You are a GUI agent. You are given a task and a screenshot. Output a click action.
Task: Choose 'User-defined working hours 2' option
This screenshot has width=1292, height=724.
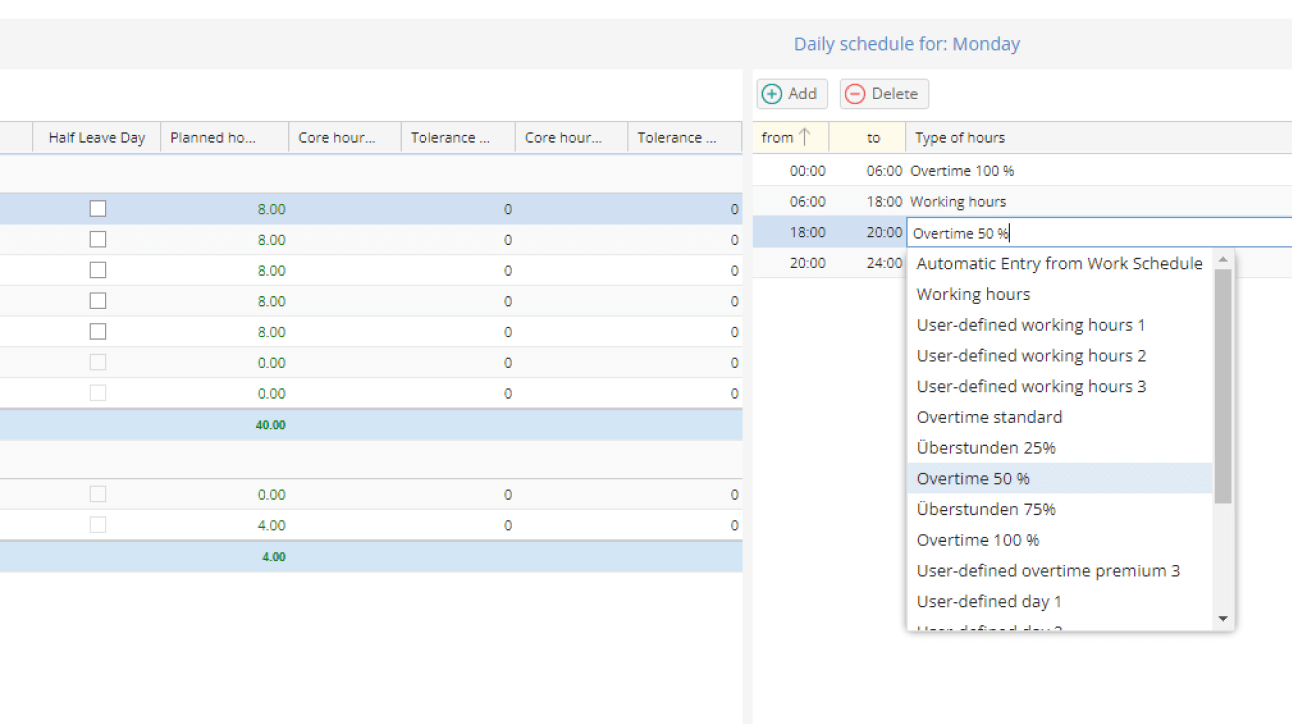(x=1031, y=356)
